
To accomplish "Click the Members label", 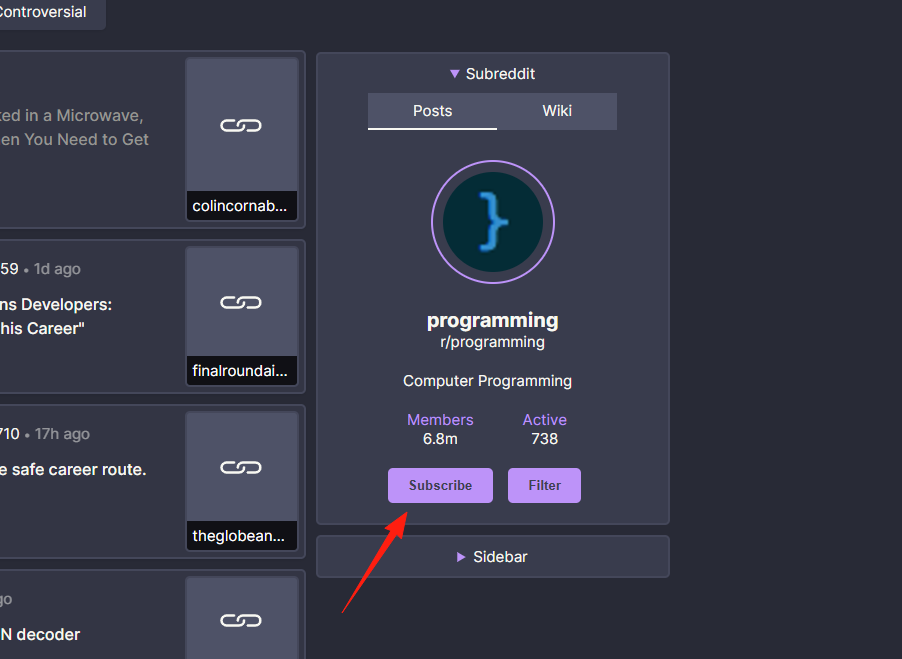I will coord(440,420).
